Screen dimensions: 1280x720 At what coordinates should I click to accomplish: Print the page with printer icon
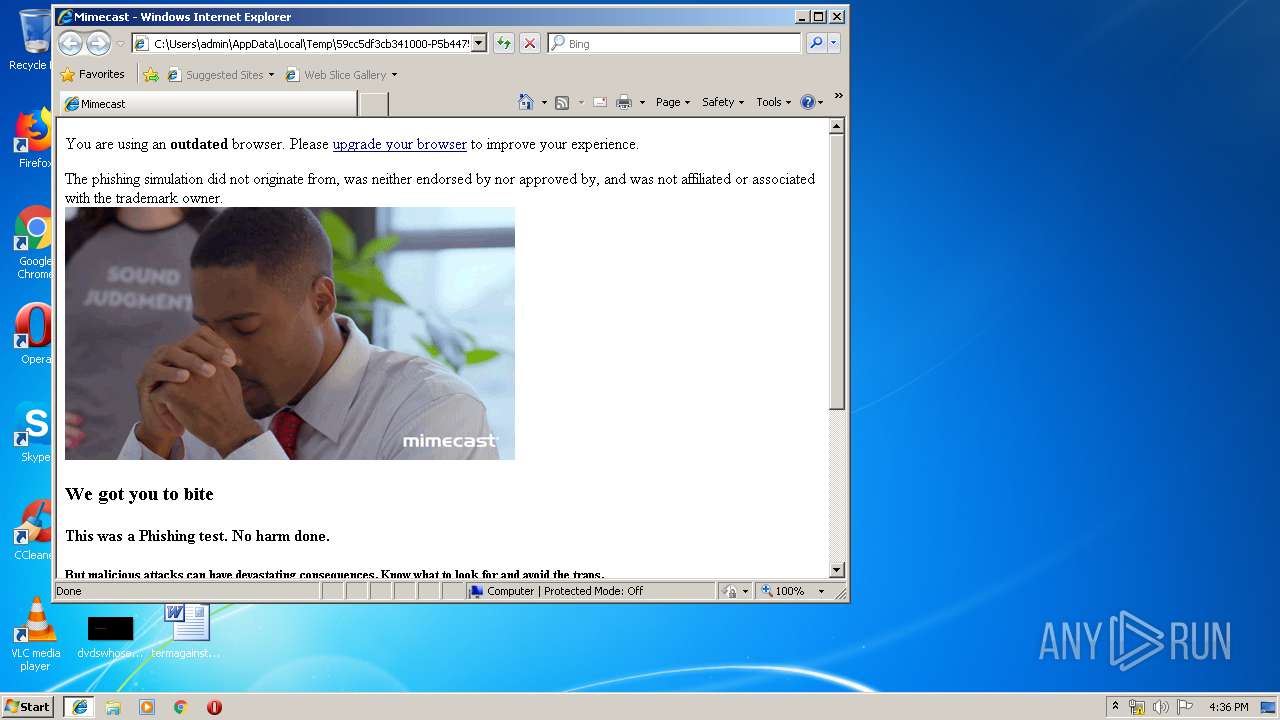[x=624, y=102]
